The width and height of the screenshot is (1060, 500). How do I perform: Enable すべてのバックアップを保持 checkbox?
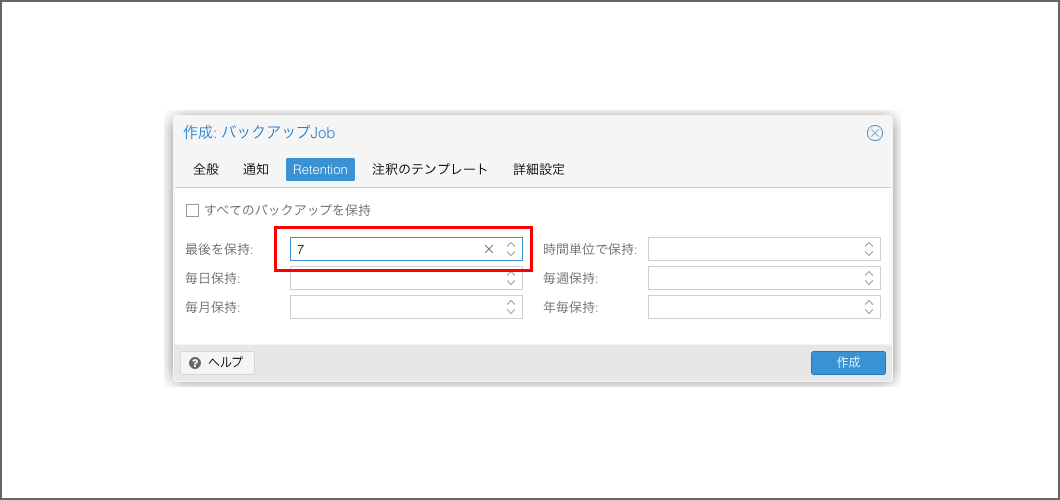pyautogui.click(x=193, y=211)
